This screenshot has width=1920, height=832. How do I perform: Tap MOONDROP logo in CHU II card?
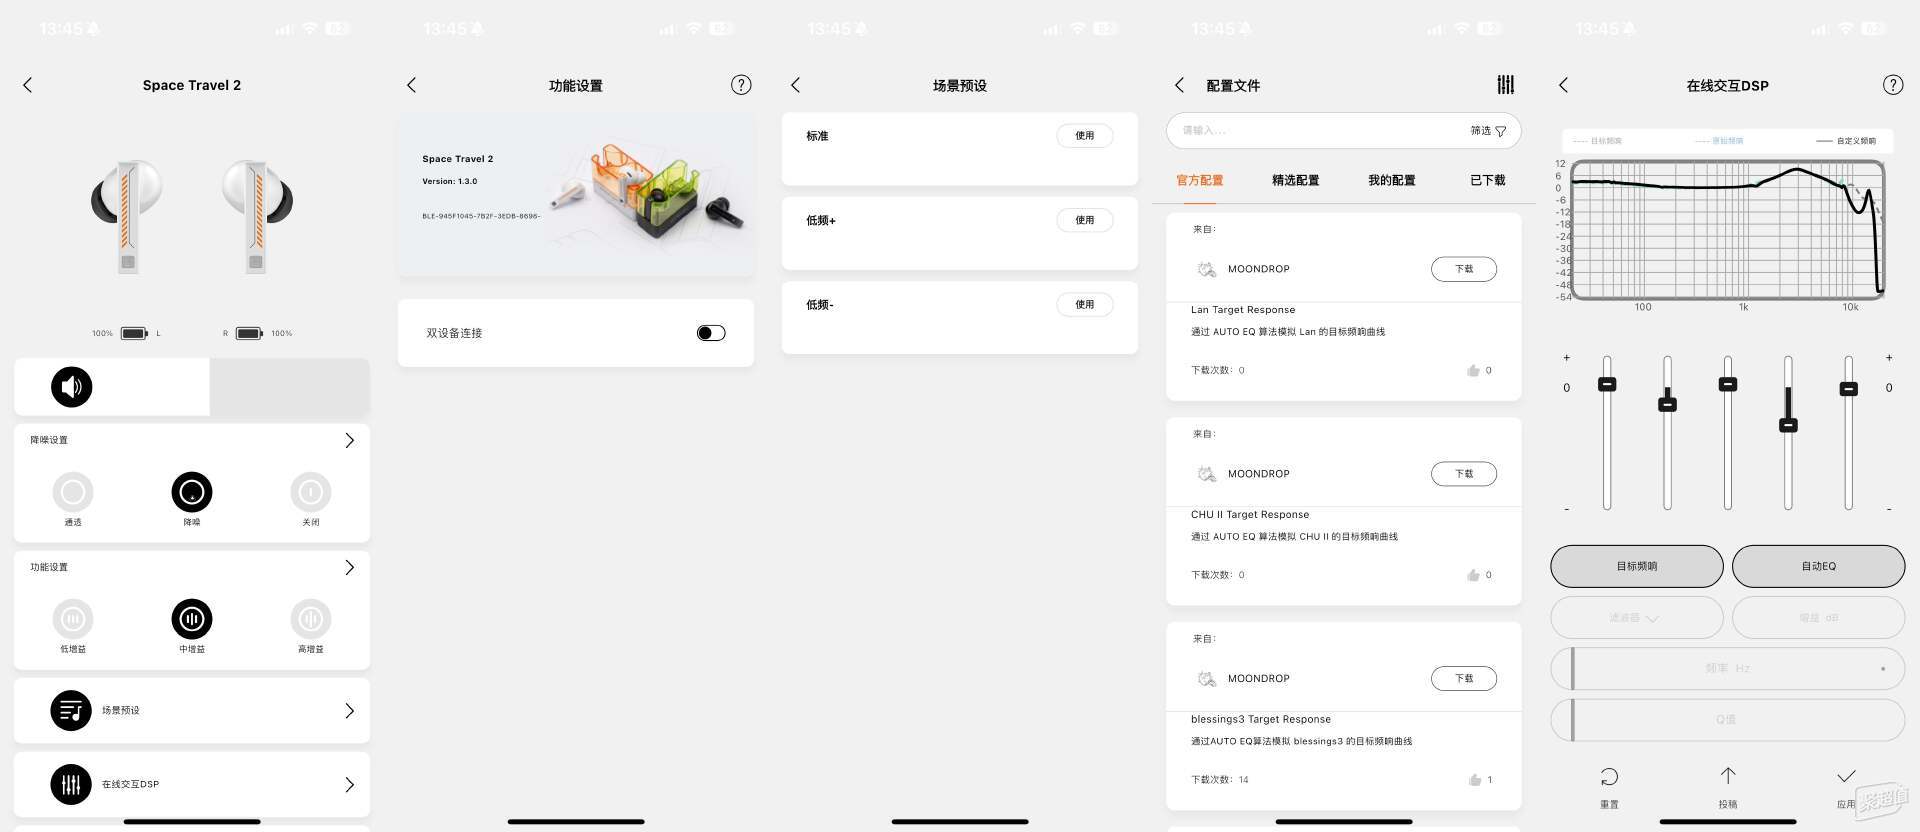[1207, 474]
